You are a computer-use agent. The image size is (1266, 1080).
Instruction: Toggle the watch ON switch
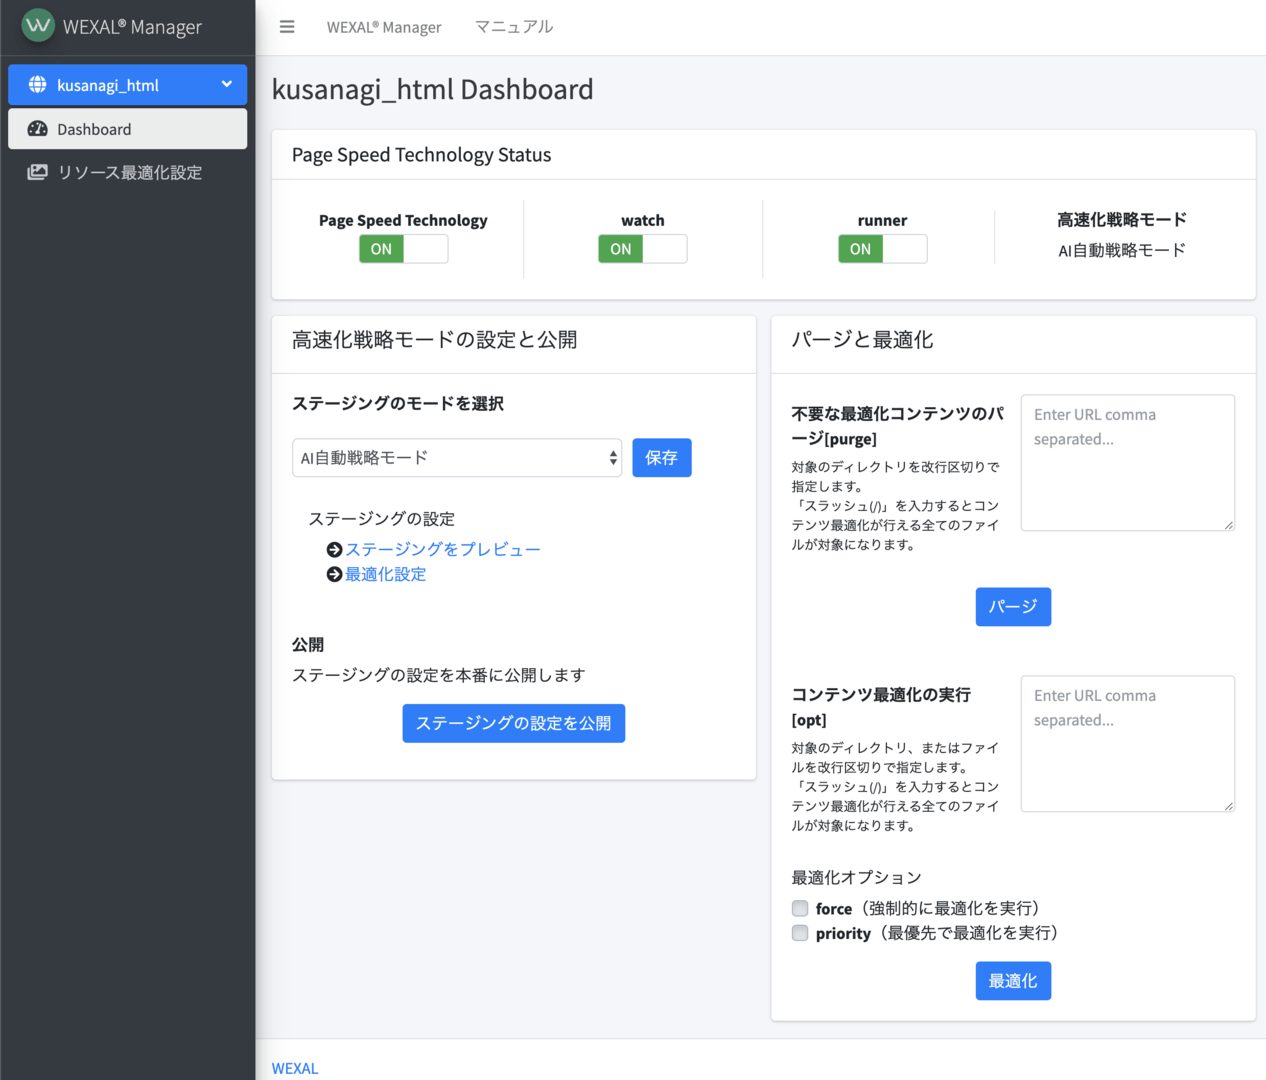(642, 249)
